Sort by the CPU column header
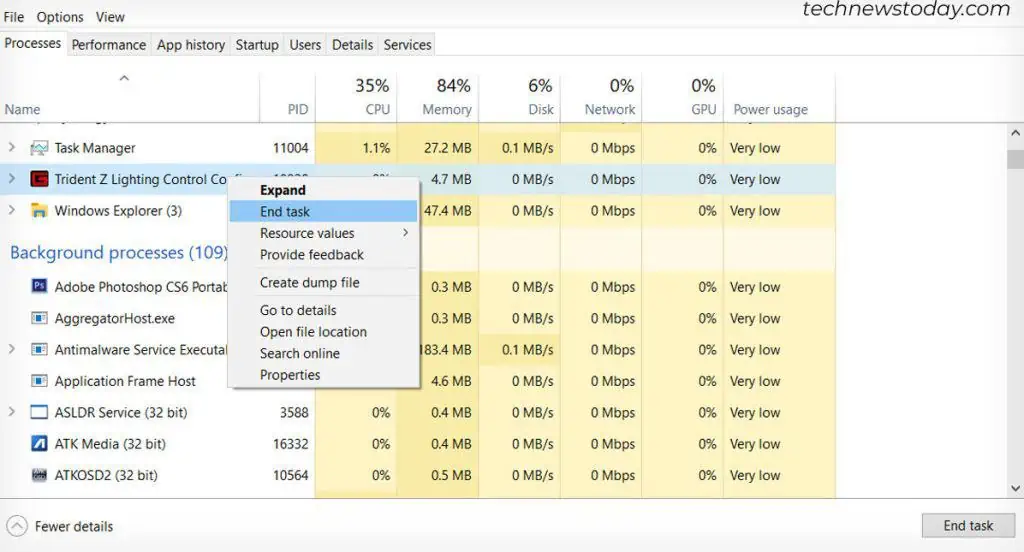The image size is (1024, 552). pos(356,97)
